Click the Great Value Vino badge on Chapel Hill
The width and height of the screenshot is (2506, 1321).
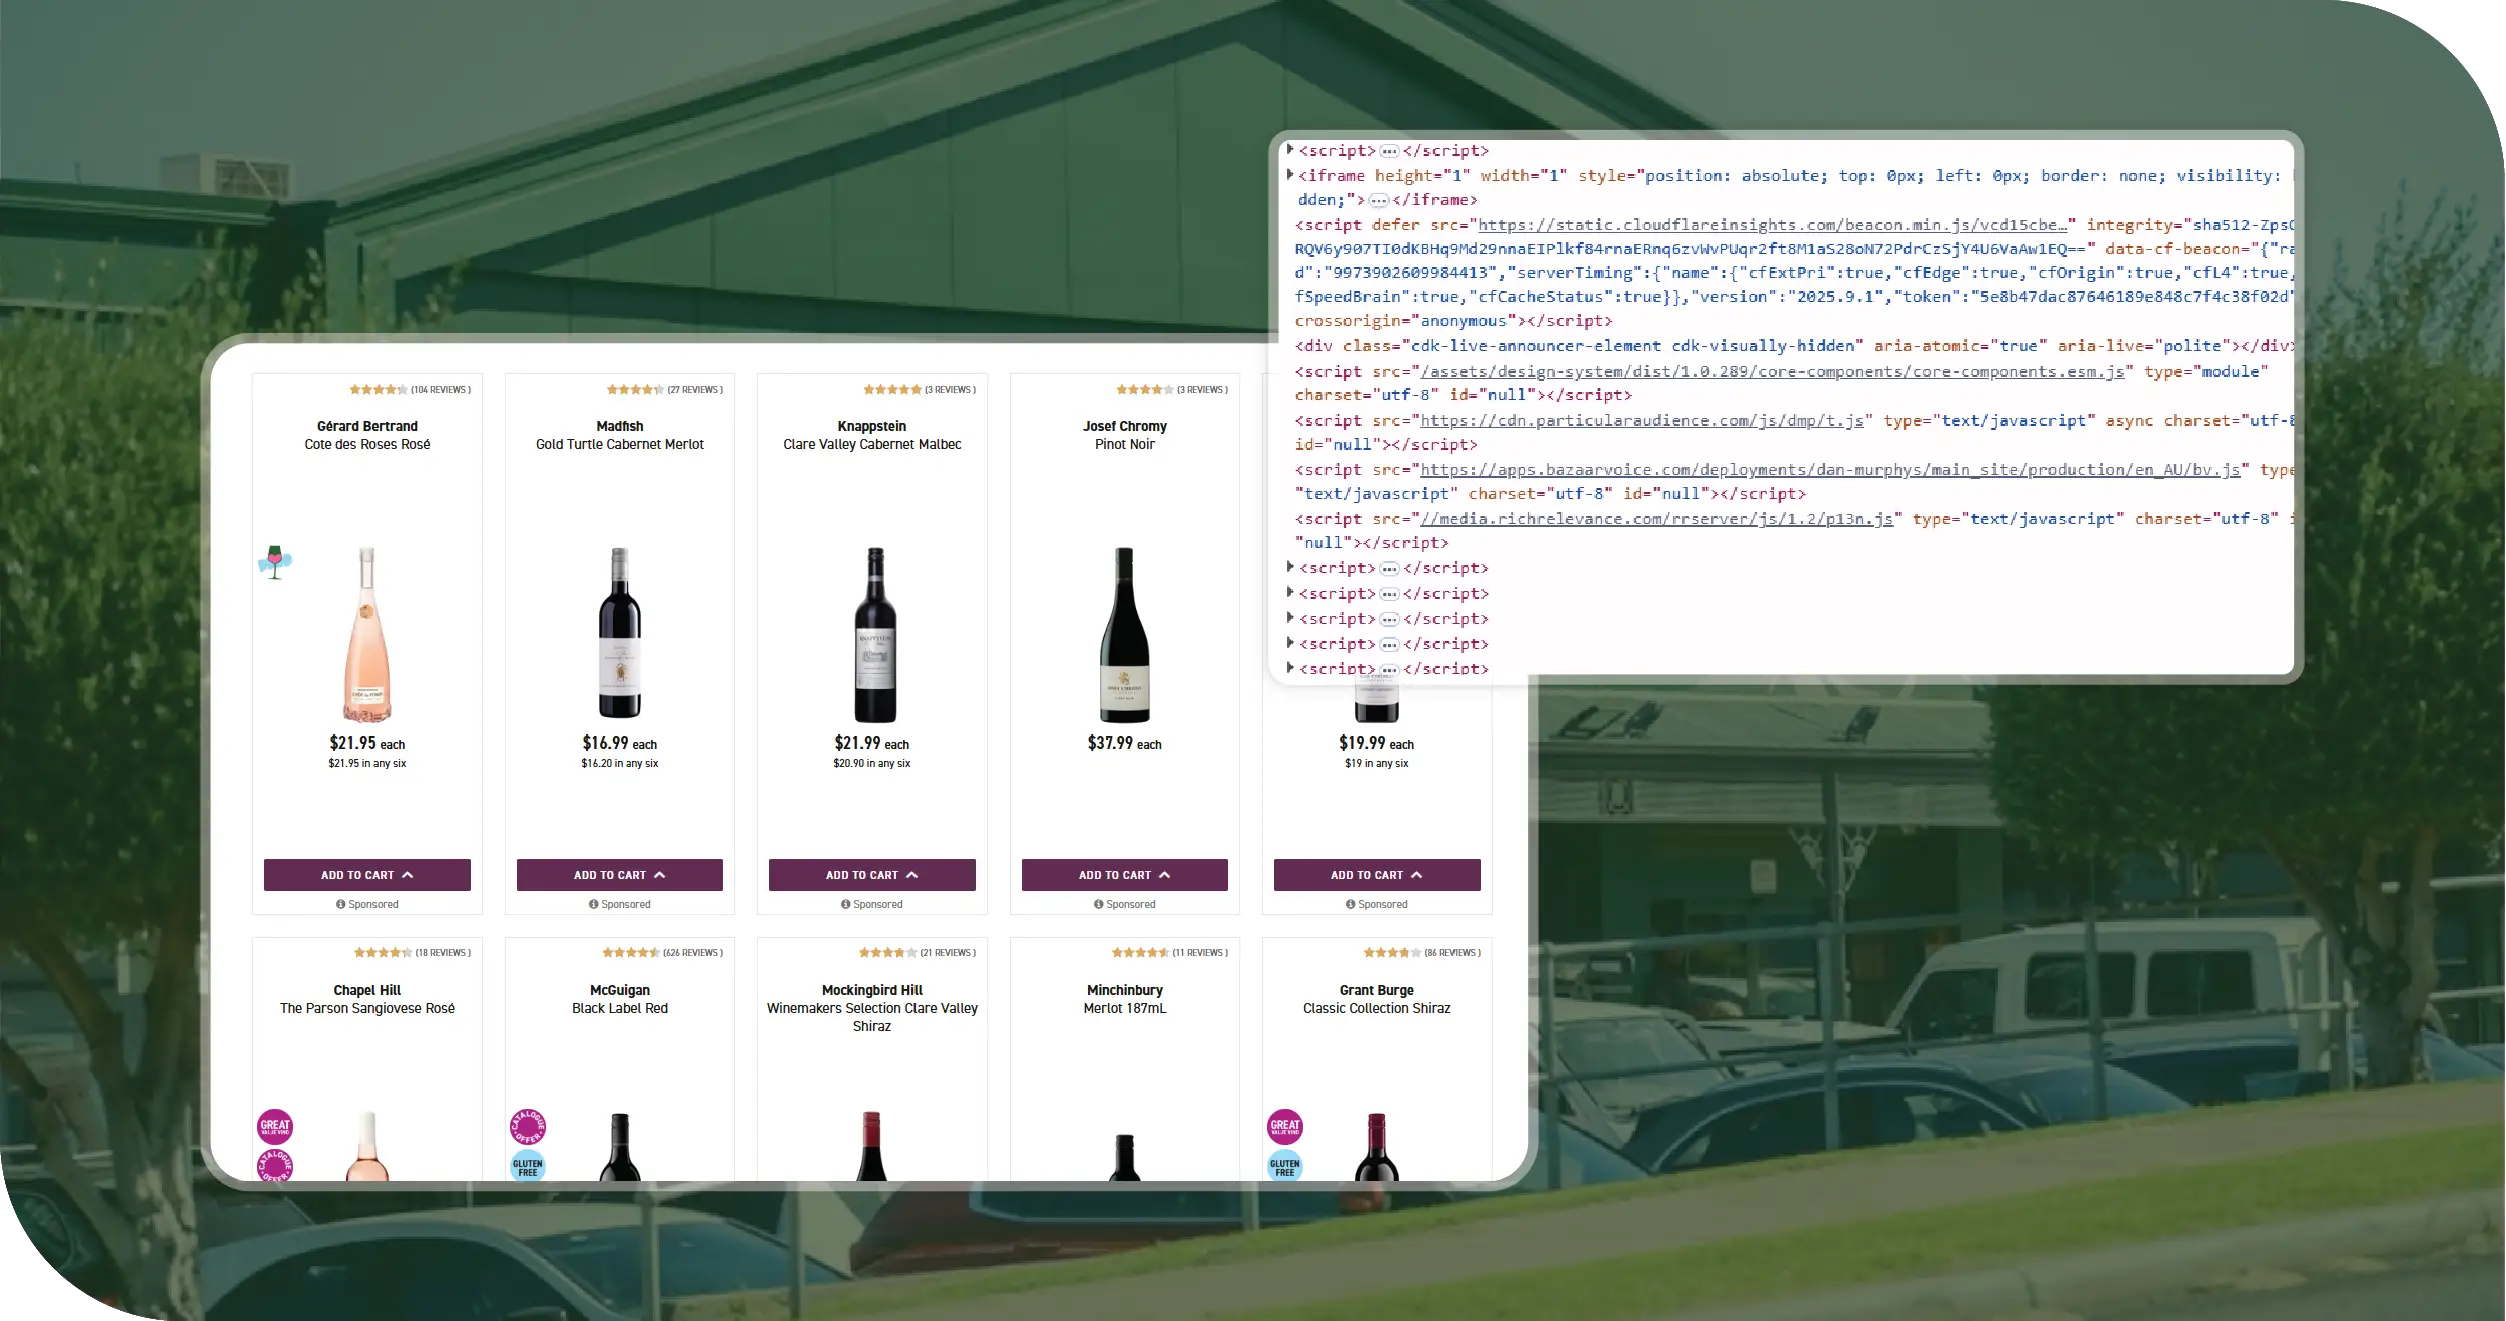pyautogui.click(x=276, y=1125)
